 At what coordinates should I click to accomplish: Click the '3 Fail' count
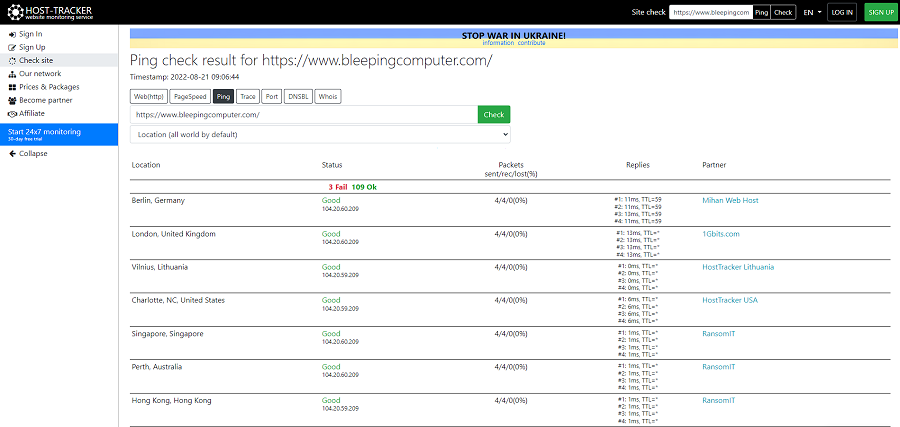338,187
